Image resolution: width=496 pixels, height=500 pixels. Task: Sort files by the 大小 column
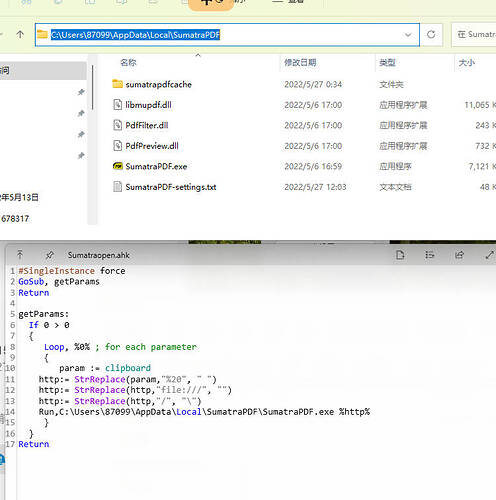coord(467,63)
